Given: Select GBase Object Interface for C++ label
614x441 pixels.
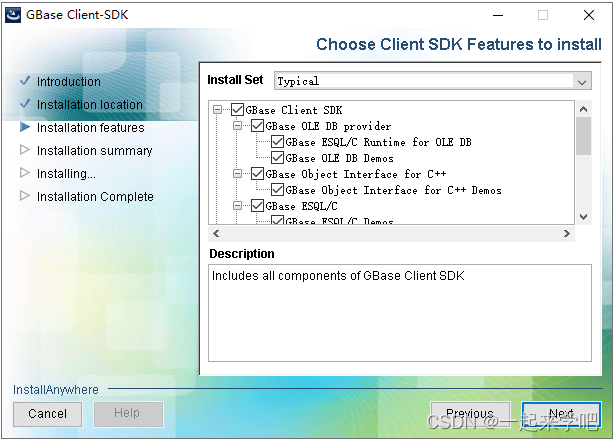Looking at the screenshot, I should pyautogui.click(x=356, y=174).
